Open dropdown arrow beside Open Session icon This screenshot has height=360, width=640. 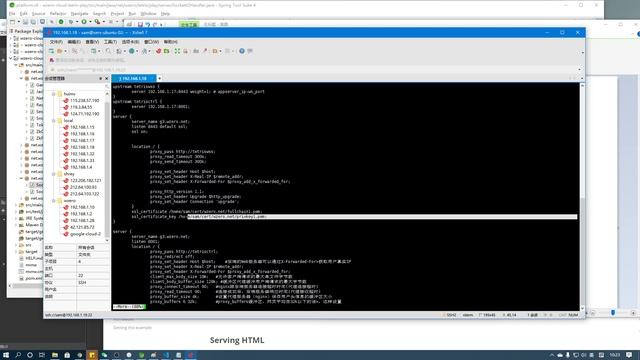click(65, 51)
